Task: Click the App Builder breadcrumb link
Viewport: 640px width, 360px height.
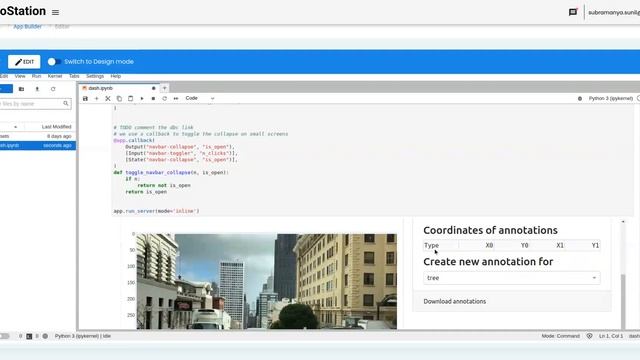Action: pyautogui.click(x=27, y=27)
